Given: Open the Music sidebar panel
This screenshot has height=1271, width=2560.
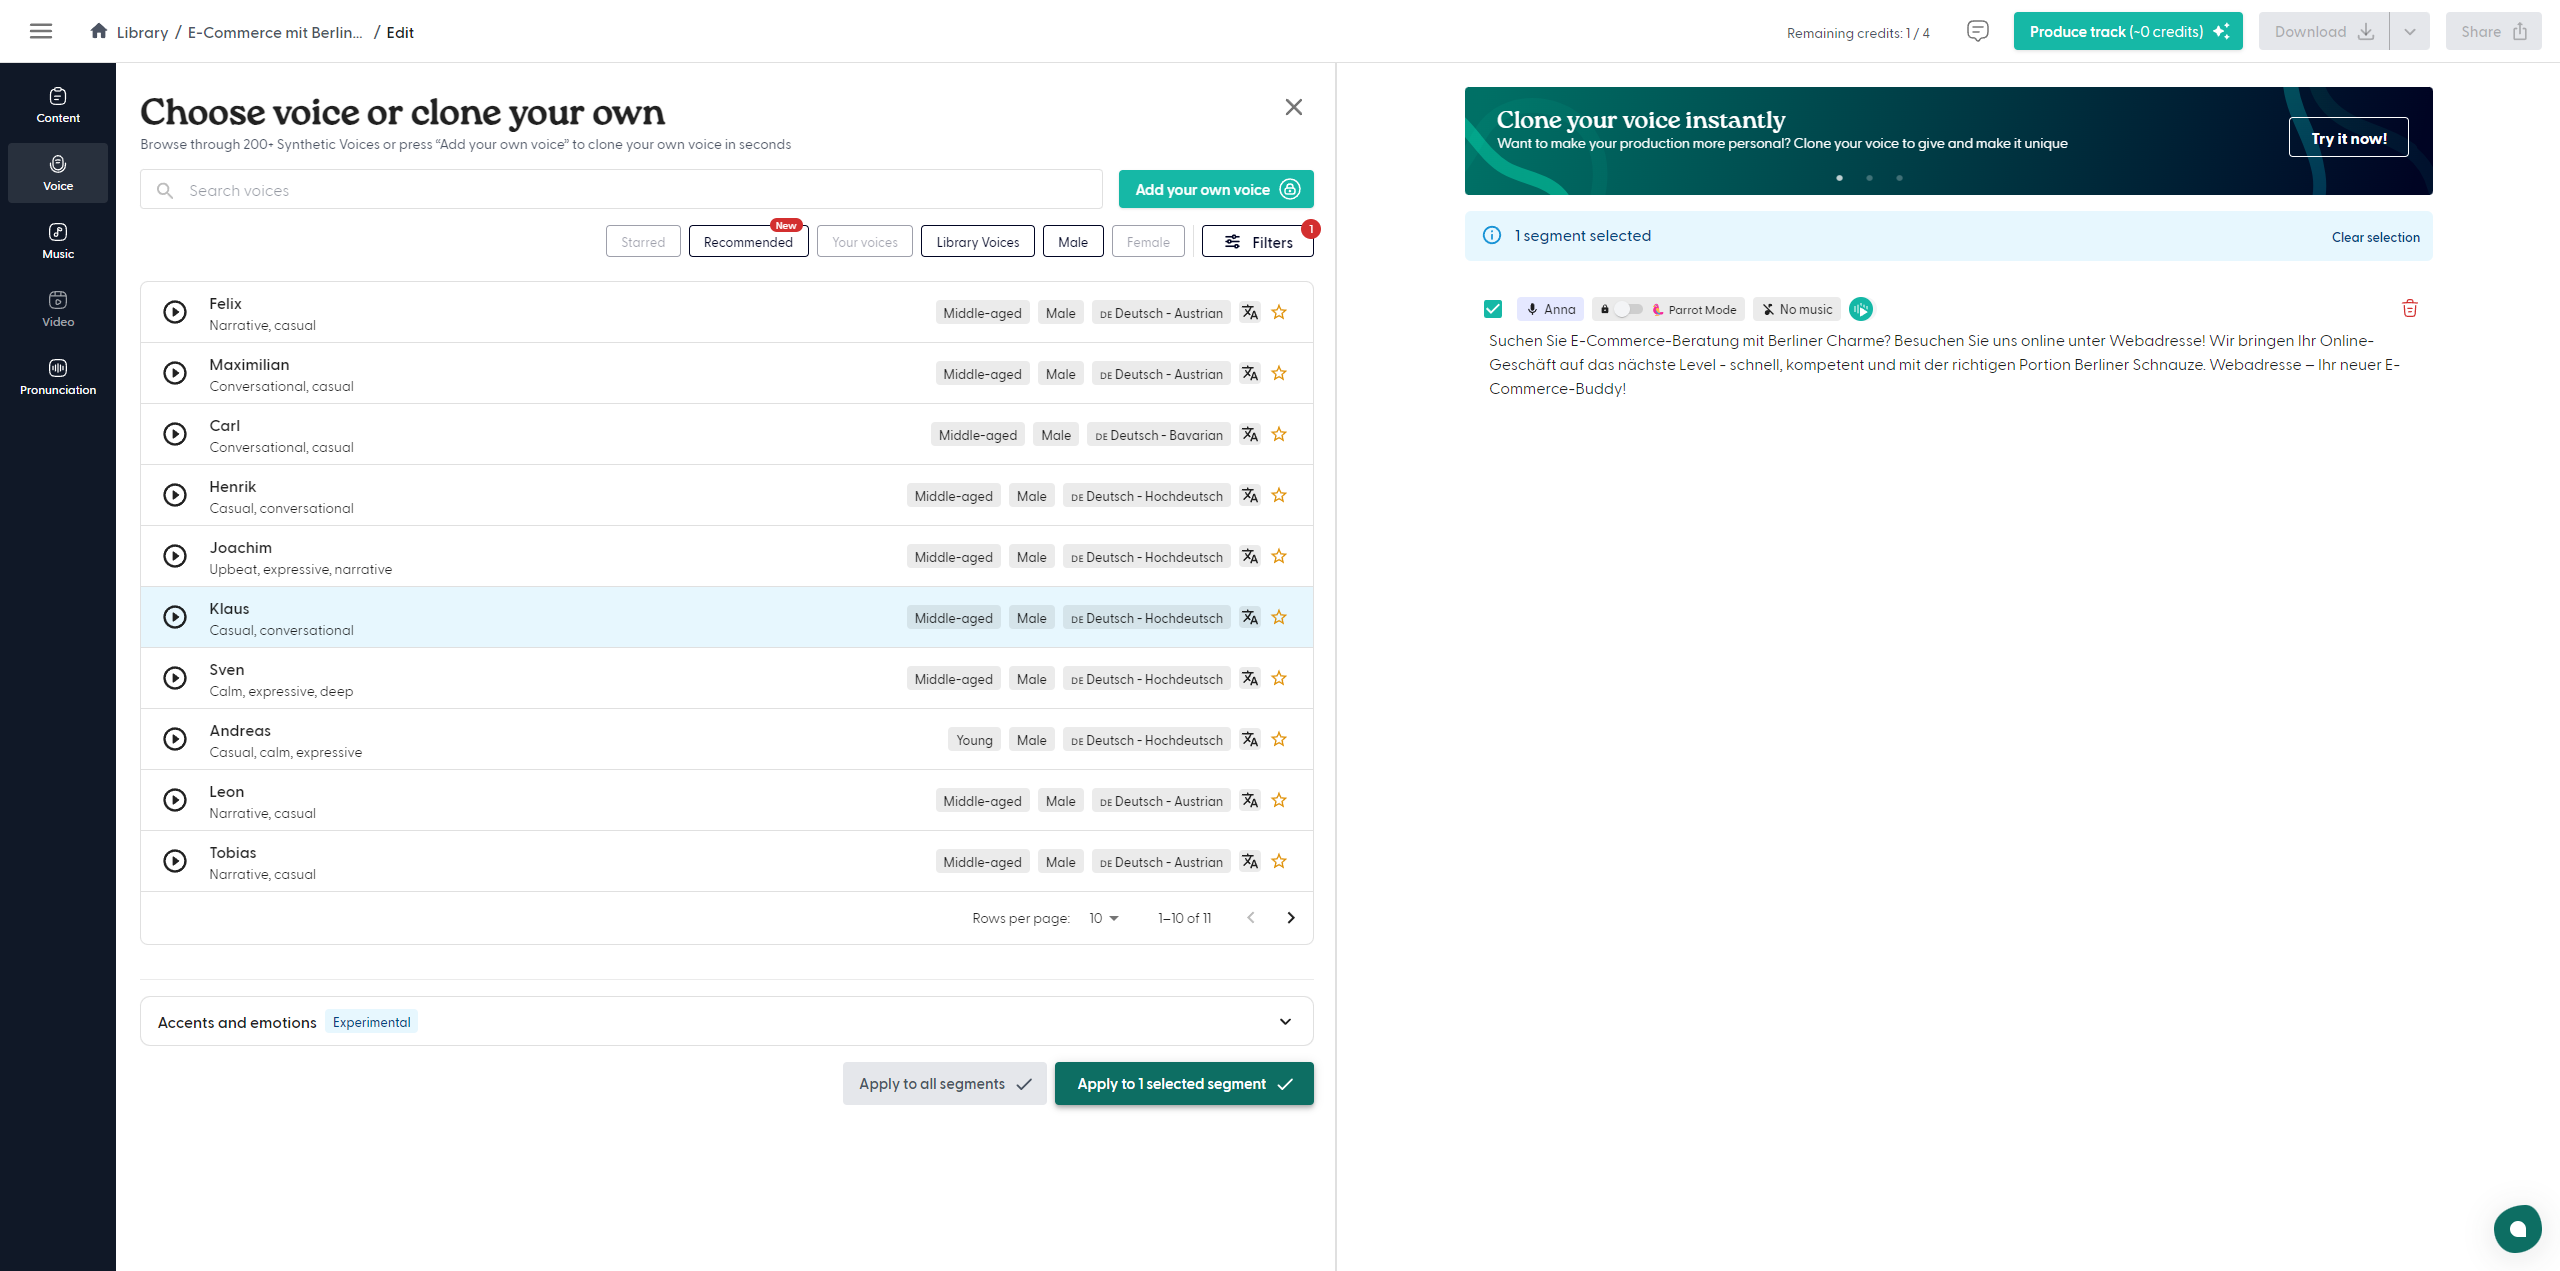Looking at the screenshot, I should (x=58, y=241).
